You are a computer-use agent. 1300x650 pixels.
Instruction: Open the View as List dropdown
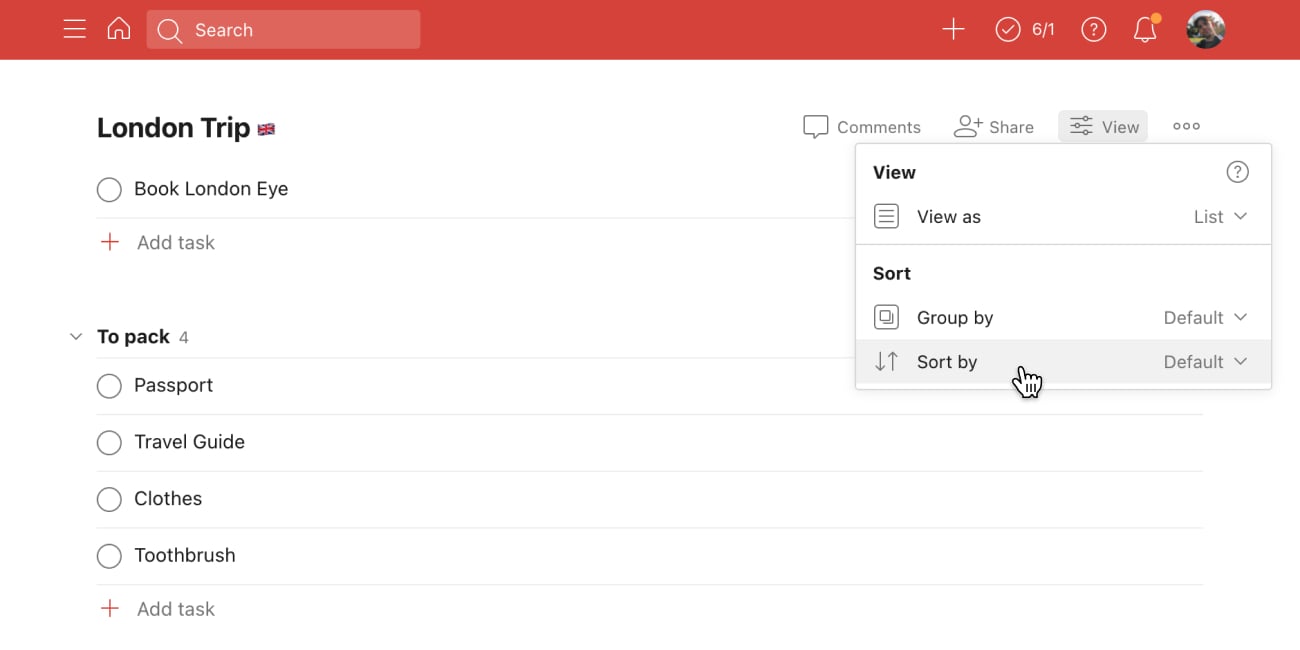tap(1221, 216)
